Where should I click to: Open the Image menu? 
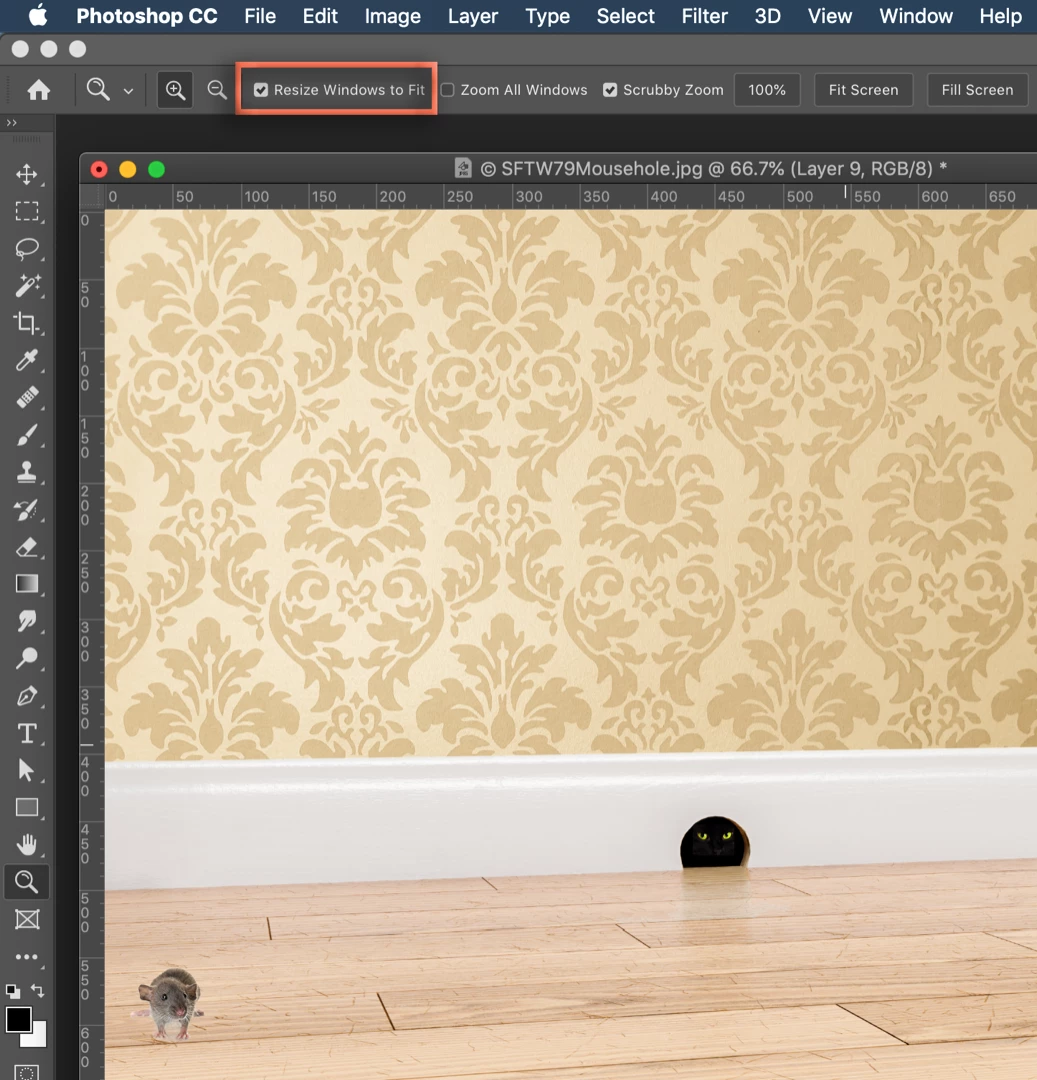coord(392,16)
